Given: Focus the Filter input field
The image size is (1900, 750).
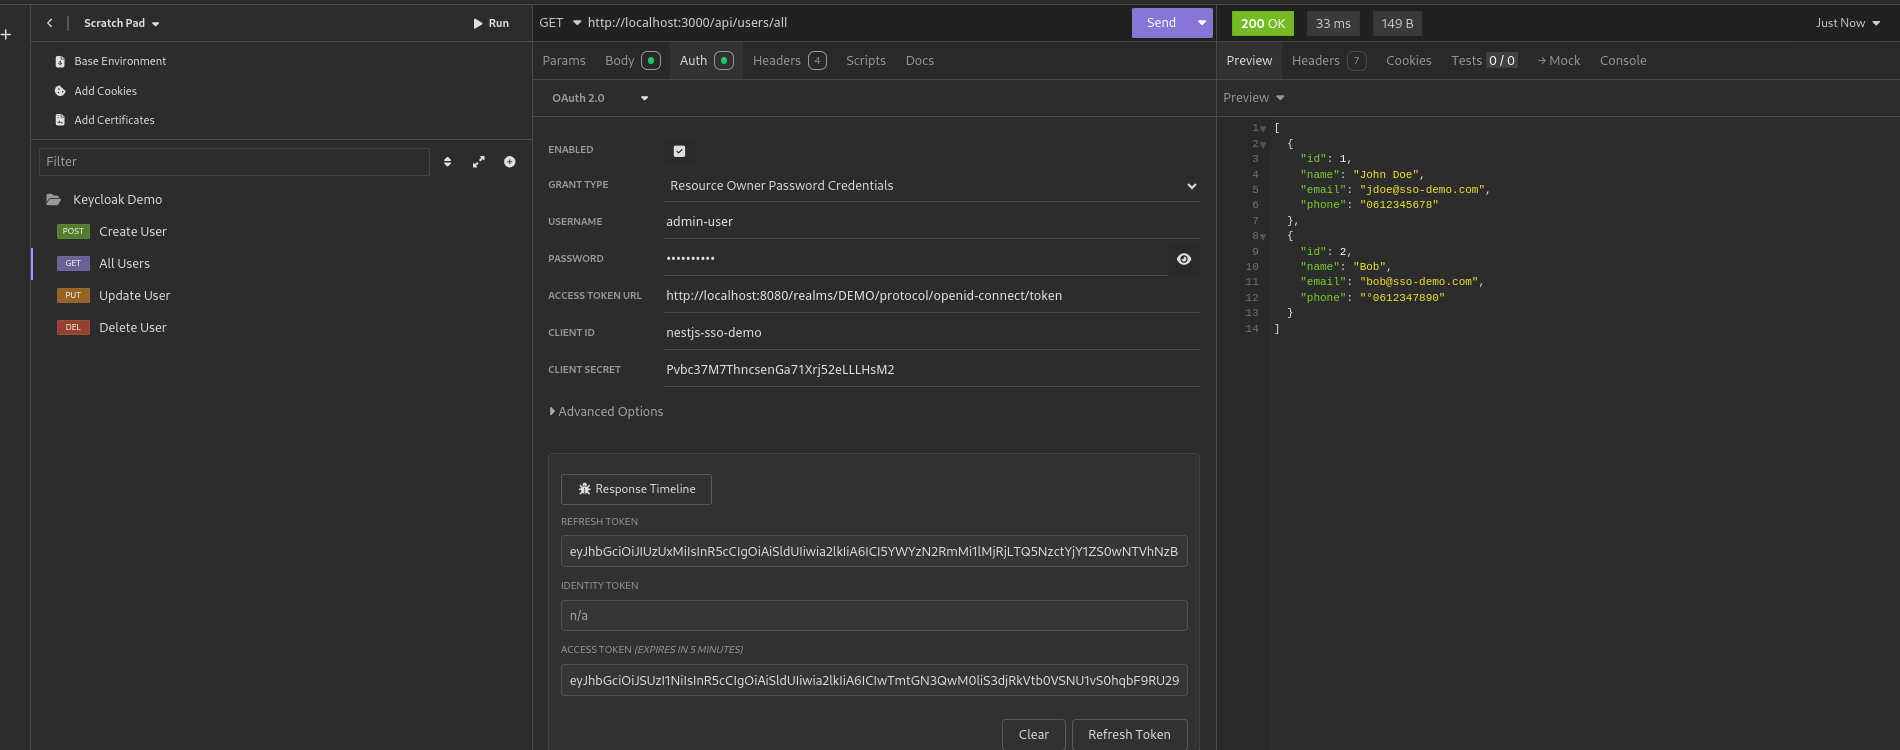Looking at the screenshot, I should click(x=234, y=161).
